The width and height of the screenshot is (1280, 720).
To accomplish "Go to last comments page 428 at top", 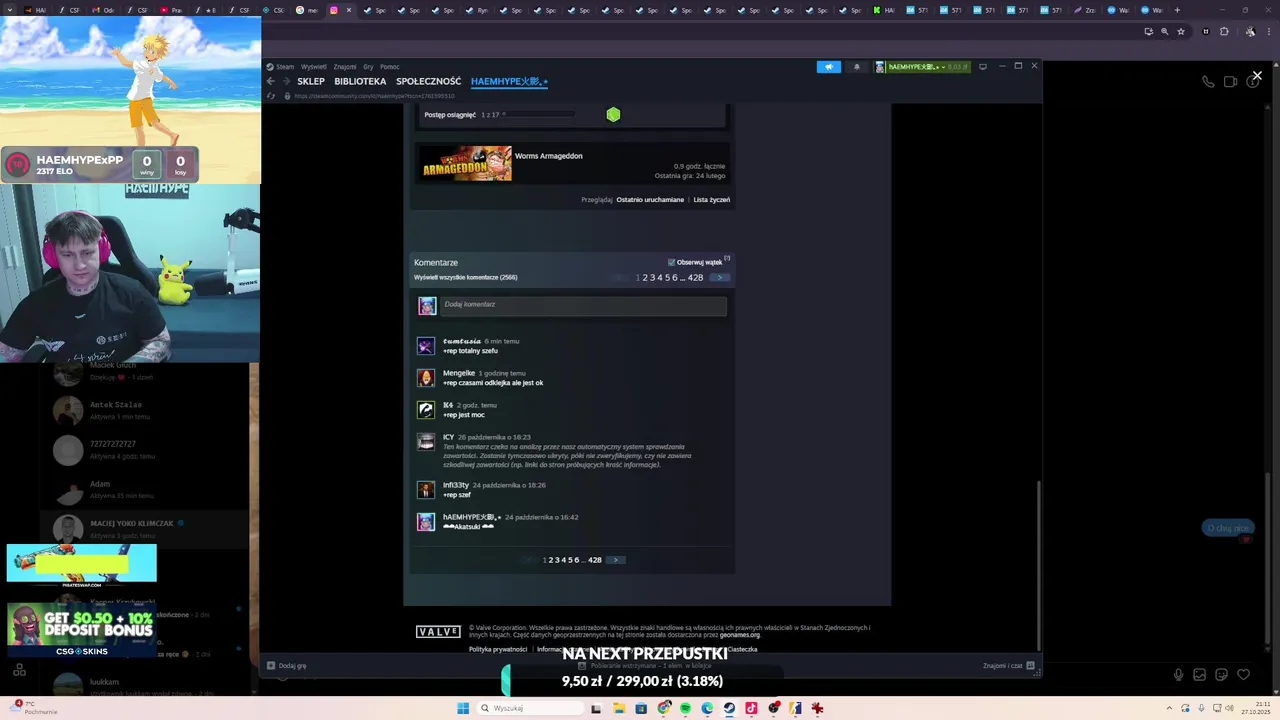I will 695,277.
